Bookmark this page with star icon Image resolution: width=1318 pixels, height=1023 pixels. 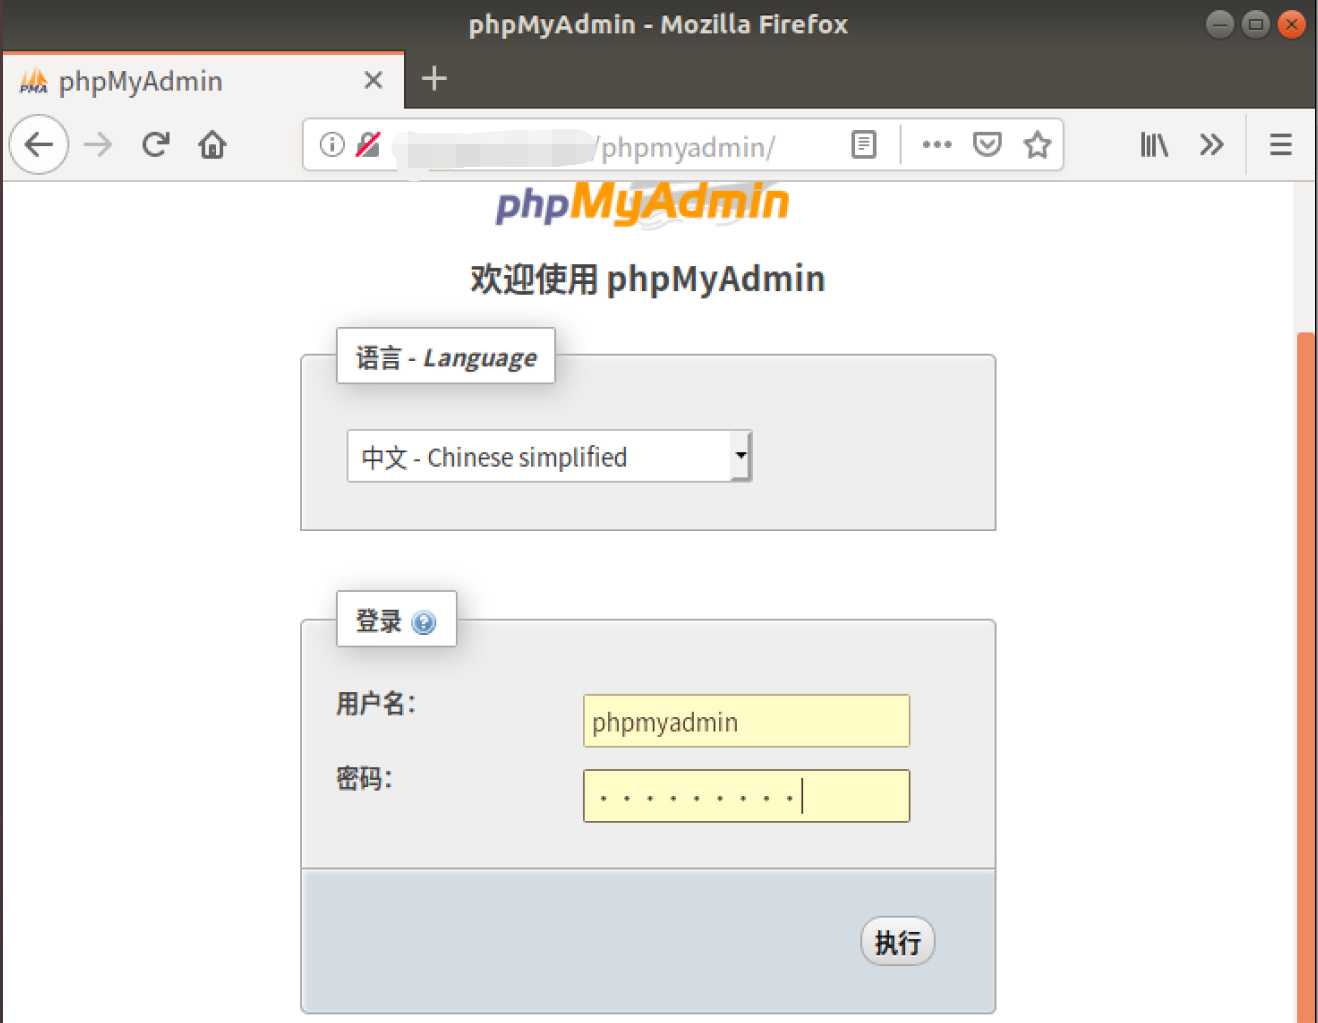click(1037, 145)
